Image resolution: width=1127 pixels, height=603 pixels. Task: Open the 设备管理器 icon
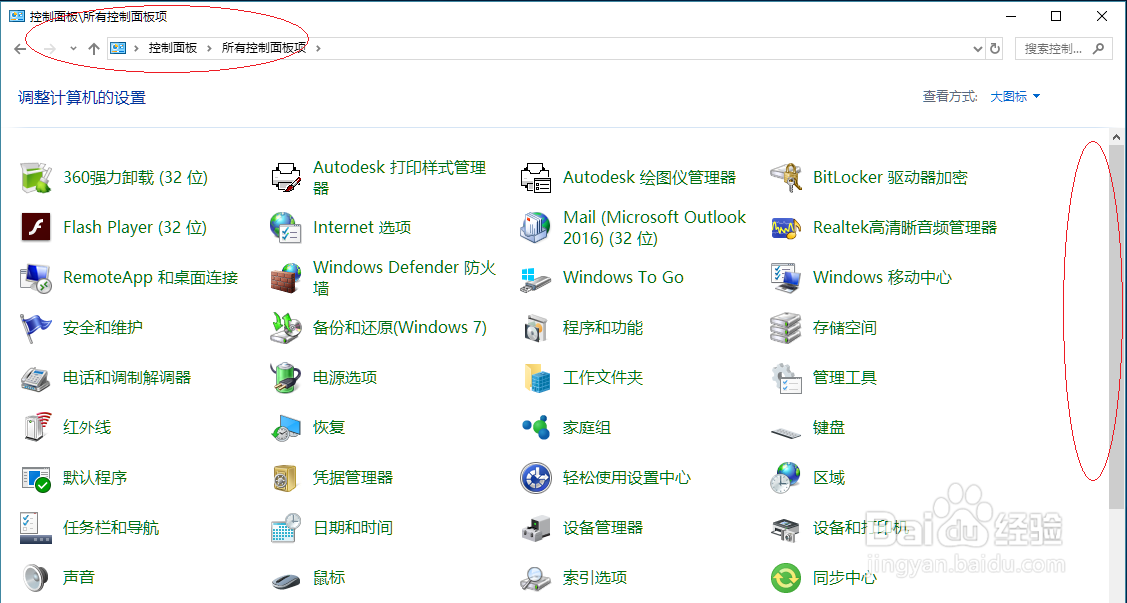(x=536, y=528)
